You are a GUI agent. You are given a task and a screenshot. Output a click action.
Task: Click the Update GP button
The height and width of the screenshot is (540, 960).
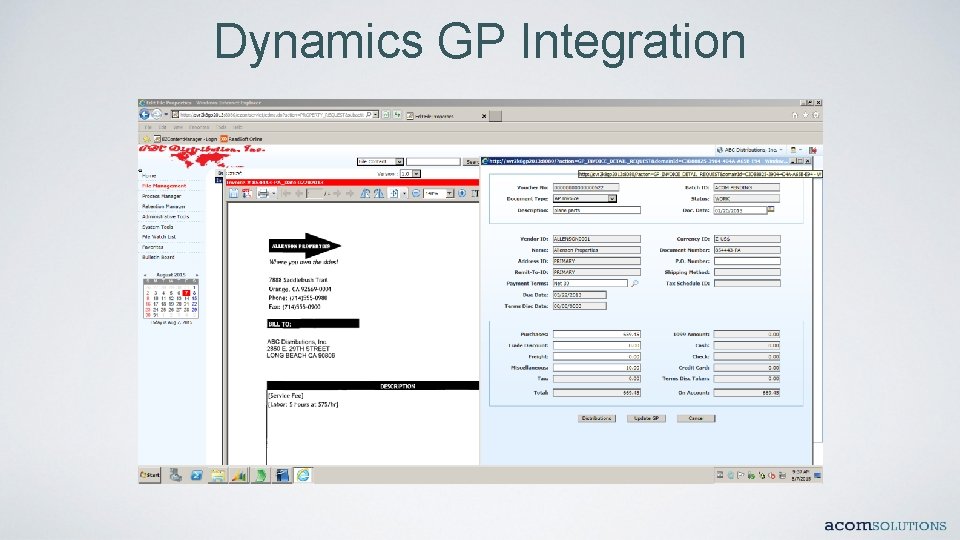[646, 418]
